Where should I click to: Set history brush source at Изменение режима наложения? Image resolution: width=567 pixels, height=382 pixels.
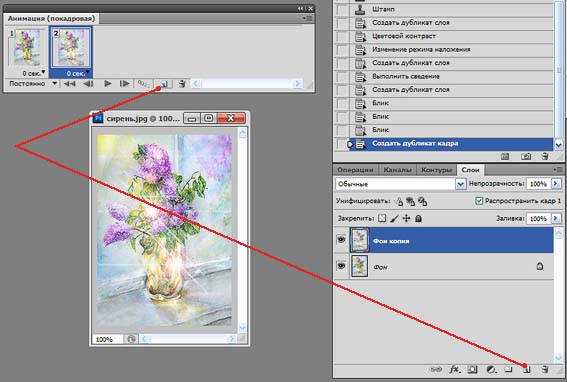pos(341,50)
